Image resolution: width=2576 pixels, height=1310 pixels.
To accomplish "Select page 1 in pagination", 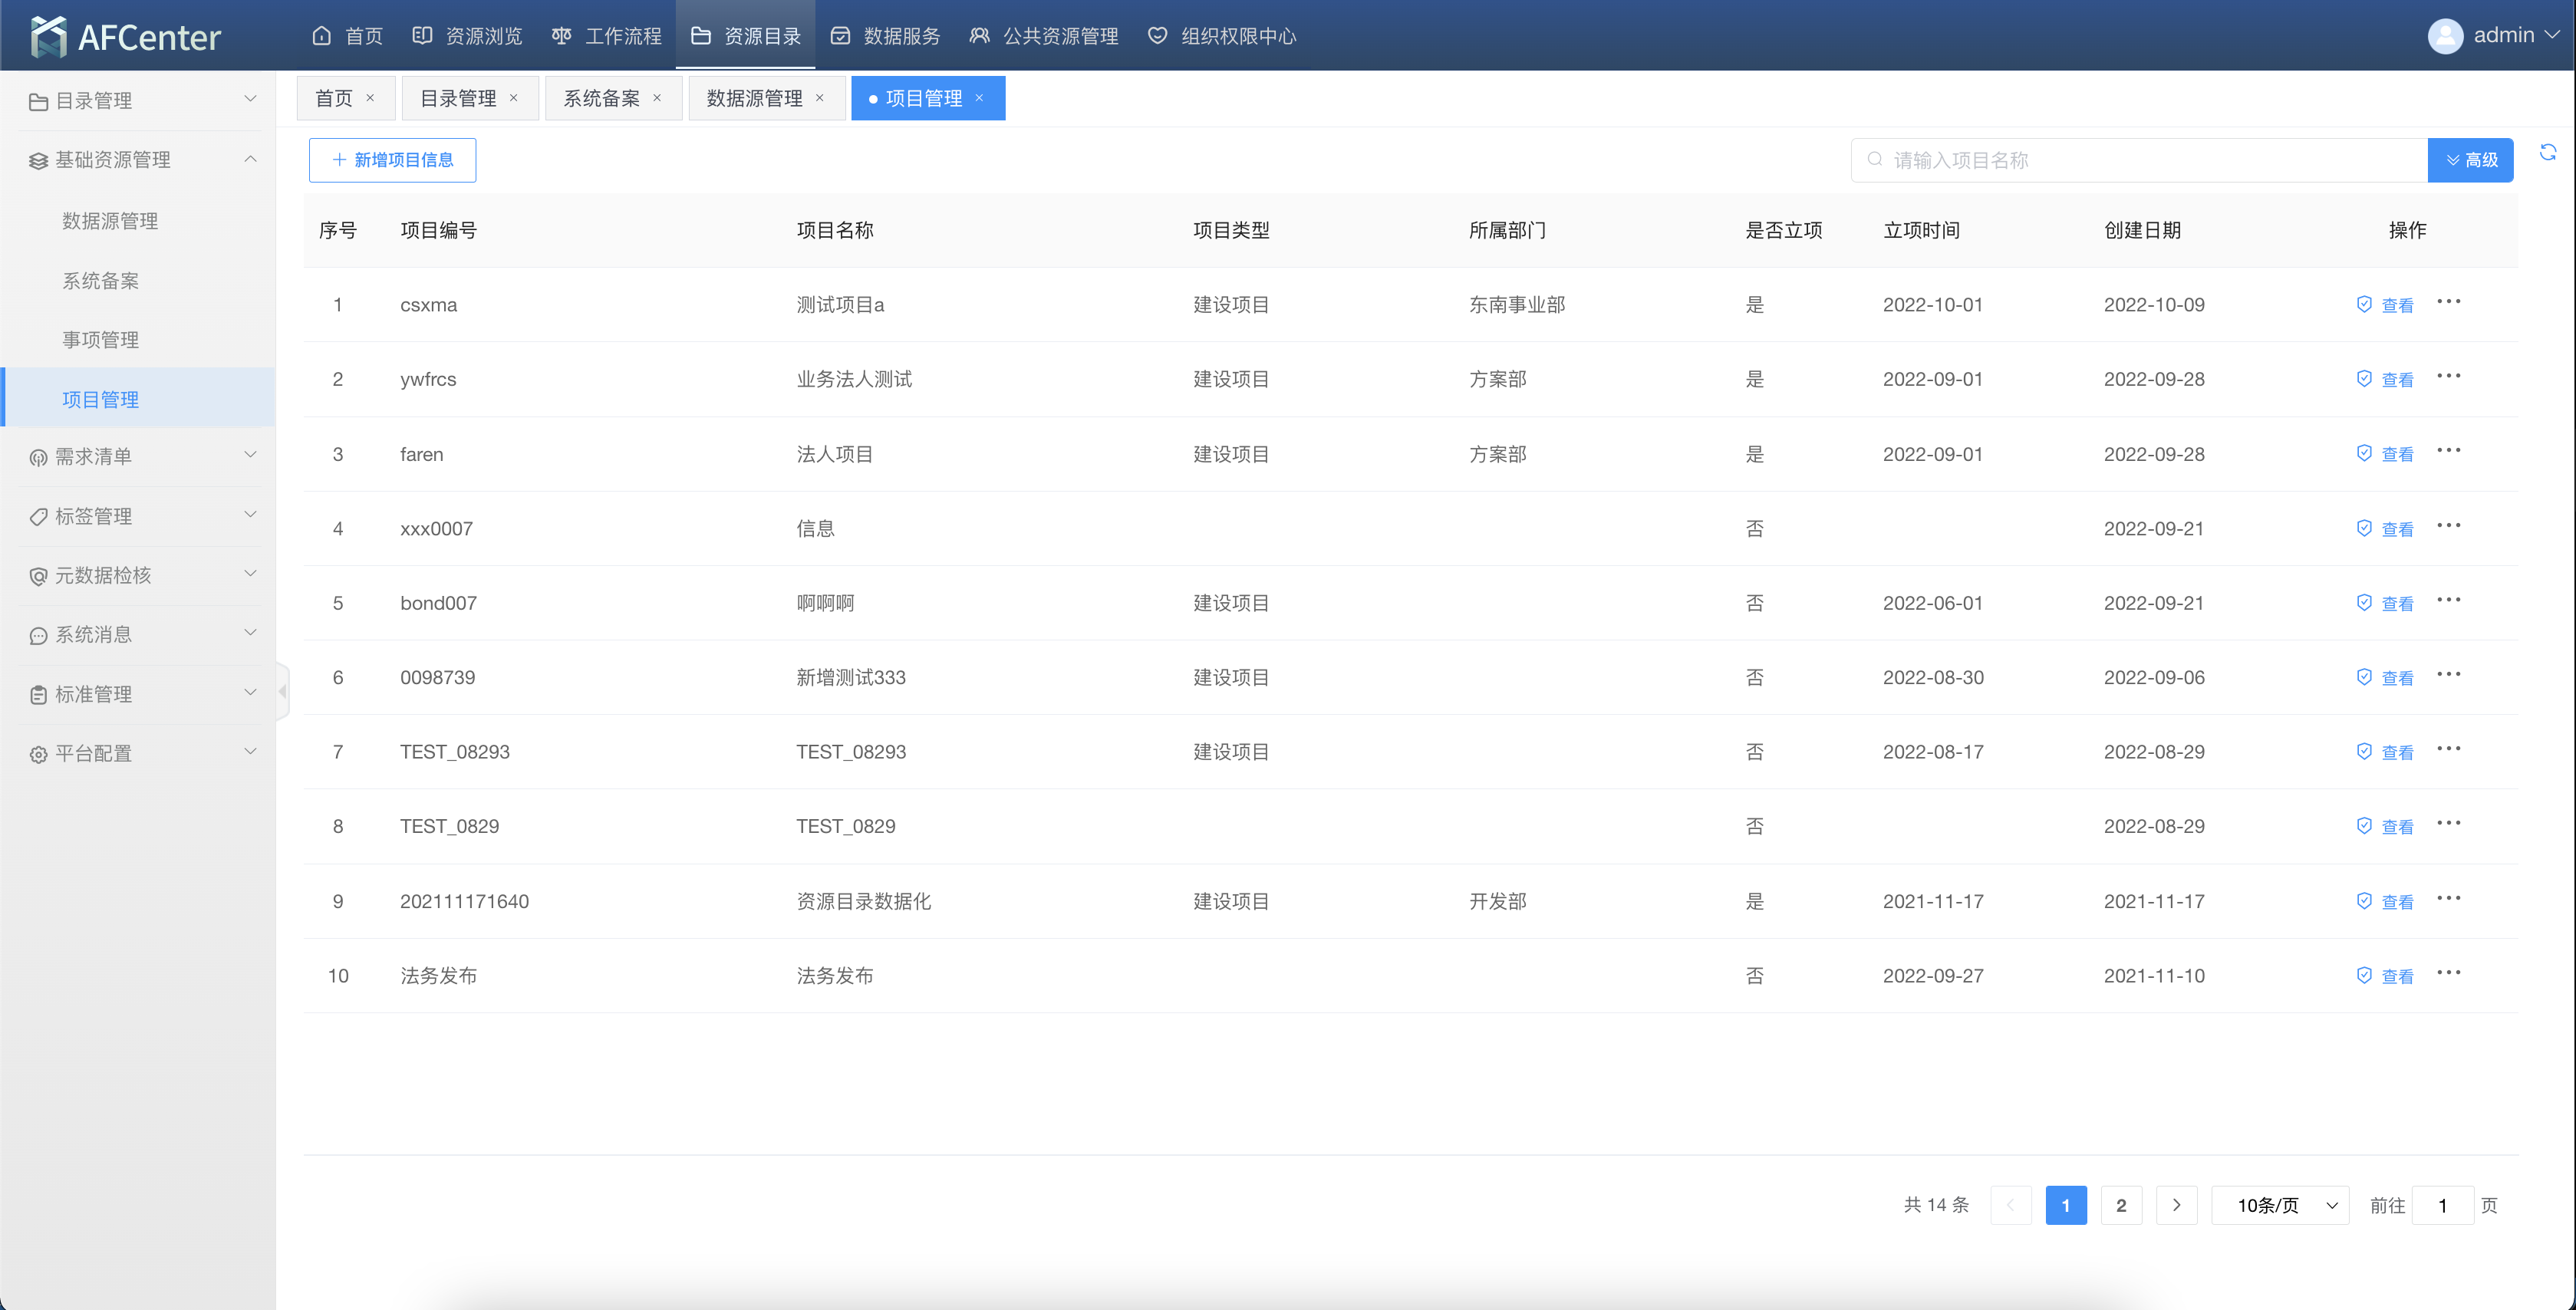I will coord(2066,1205).
